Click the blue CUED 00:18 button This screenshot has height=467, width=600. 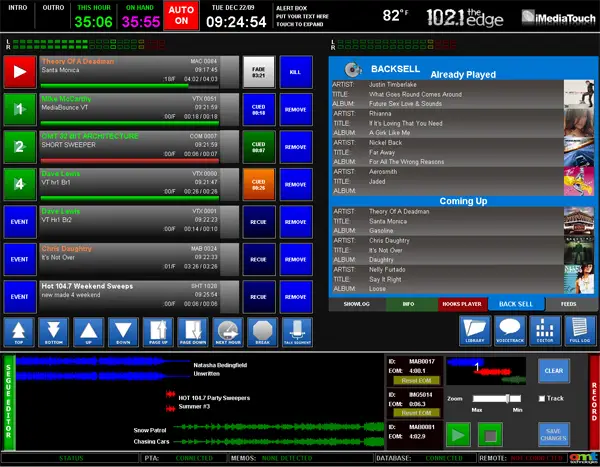pos(259,109)
